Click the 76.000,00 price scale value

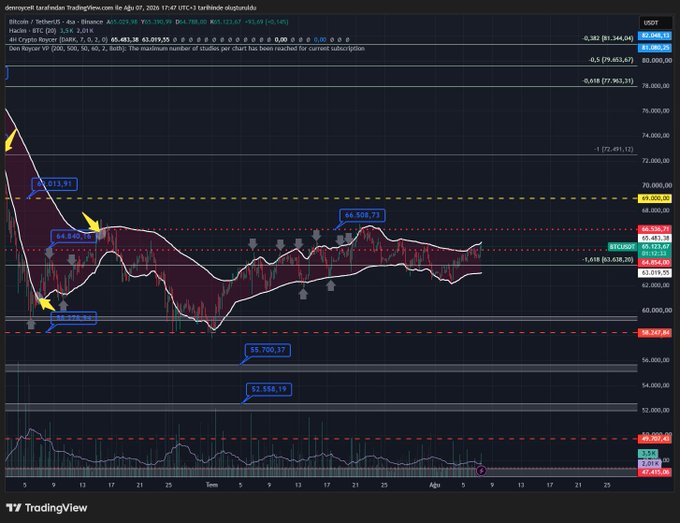[657, 111]
